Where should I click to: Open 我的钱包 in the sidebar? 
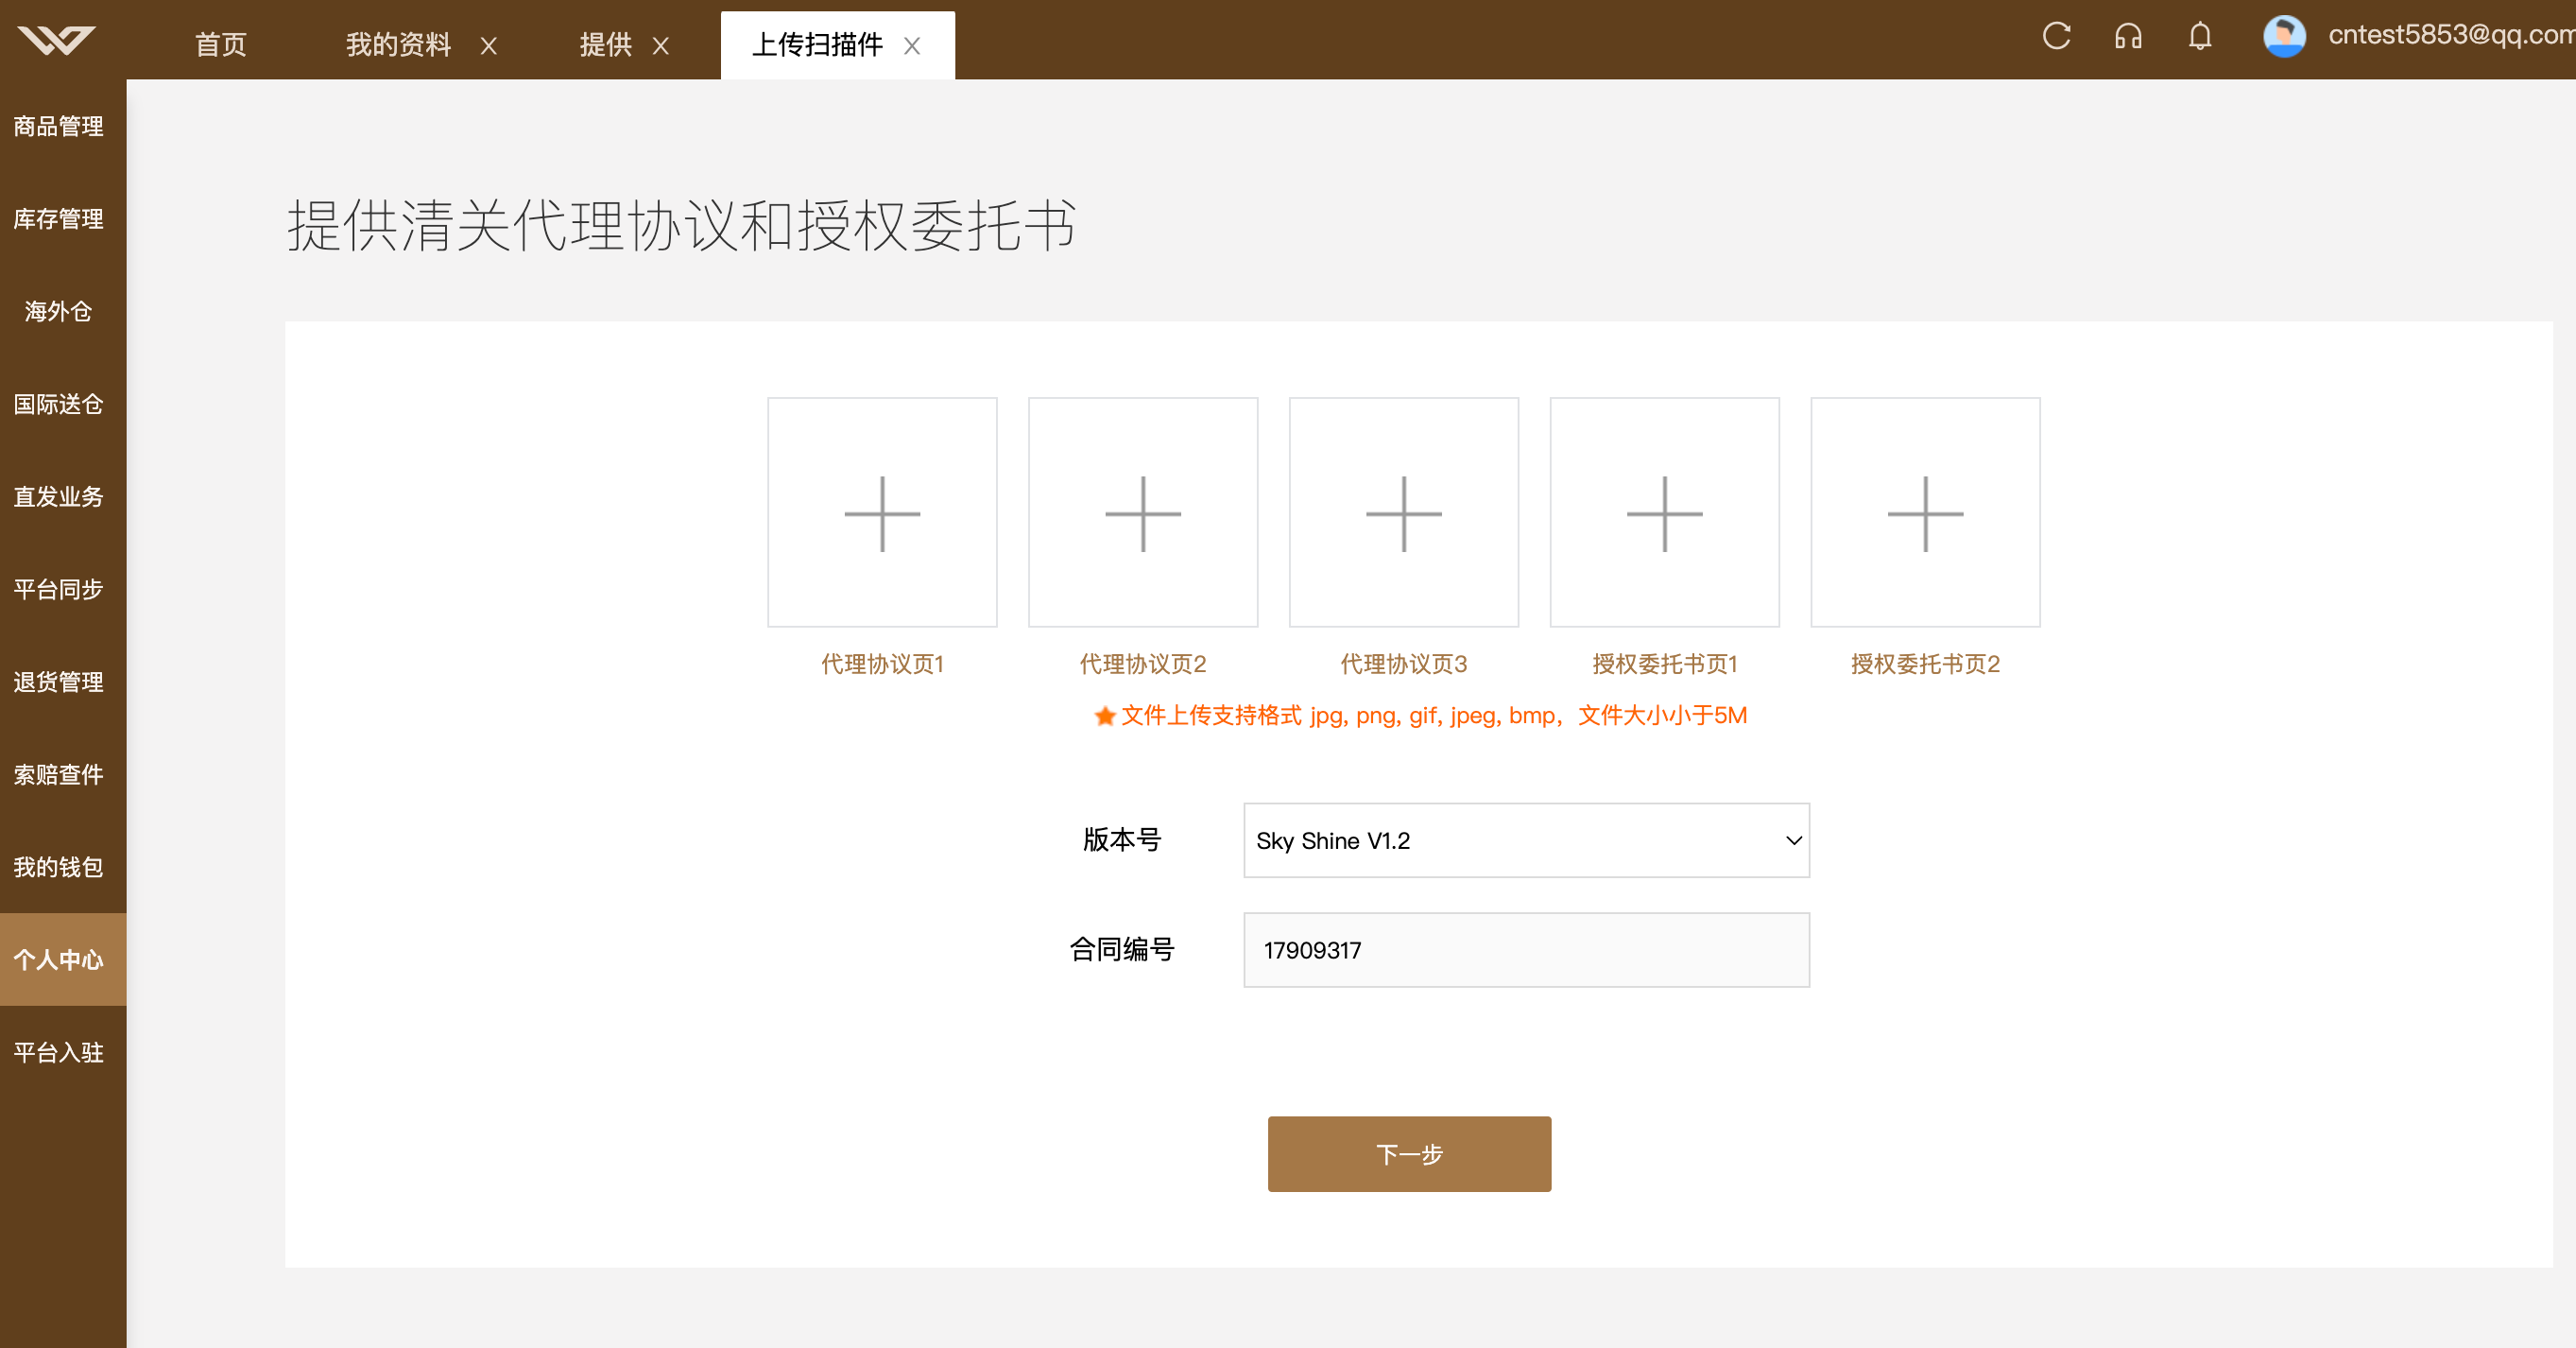(x=58, y=867)
